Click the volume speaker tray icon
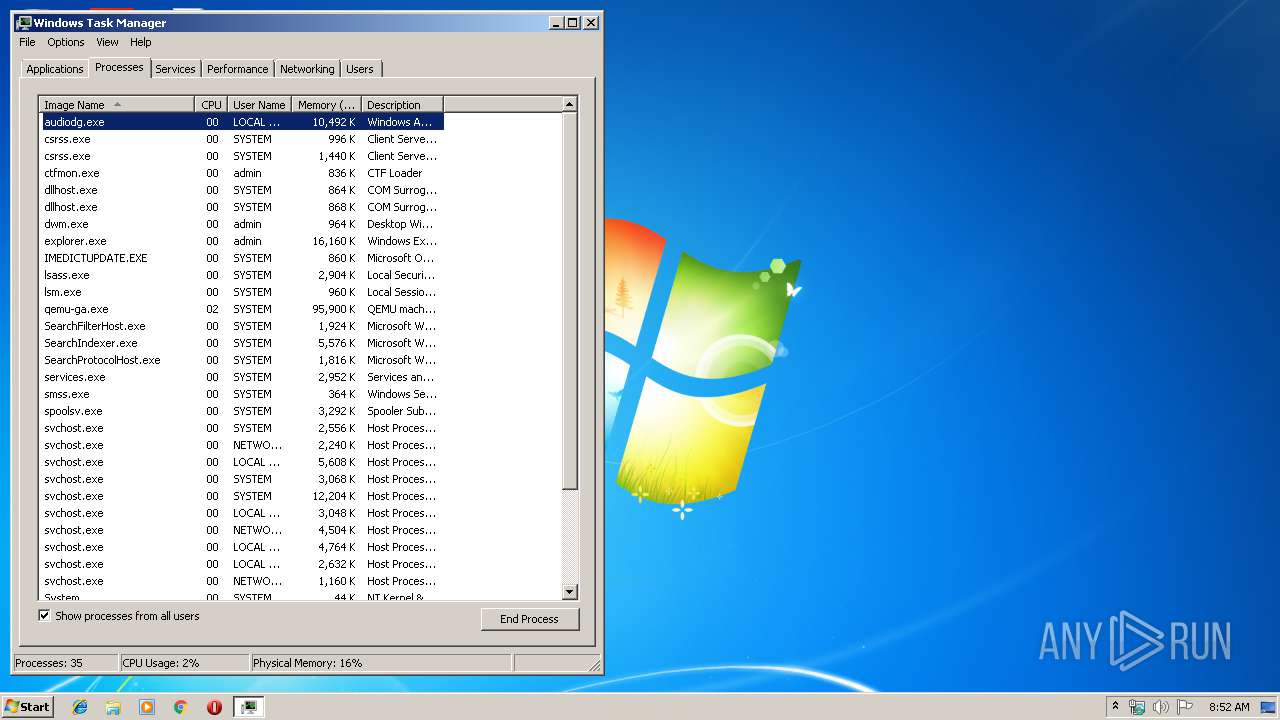The image size is (1280, 720). [1160, 707]
